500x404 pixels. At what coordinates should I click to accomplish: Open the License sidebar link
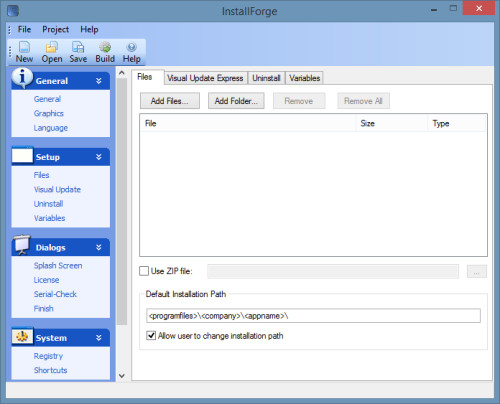[46, 280]
